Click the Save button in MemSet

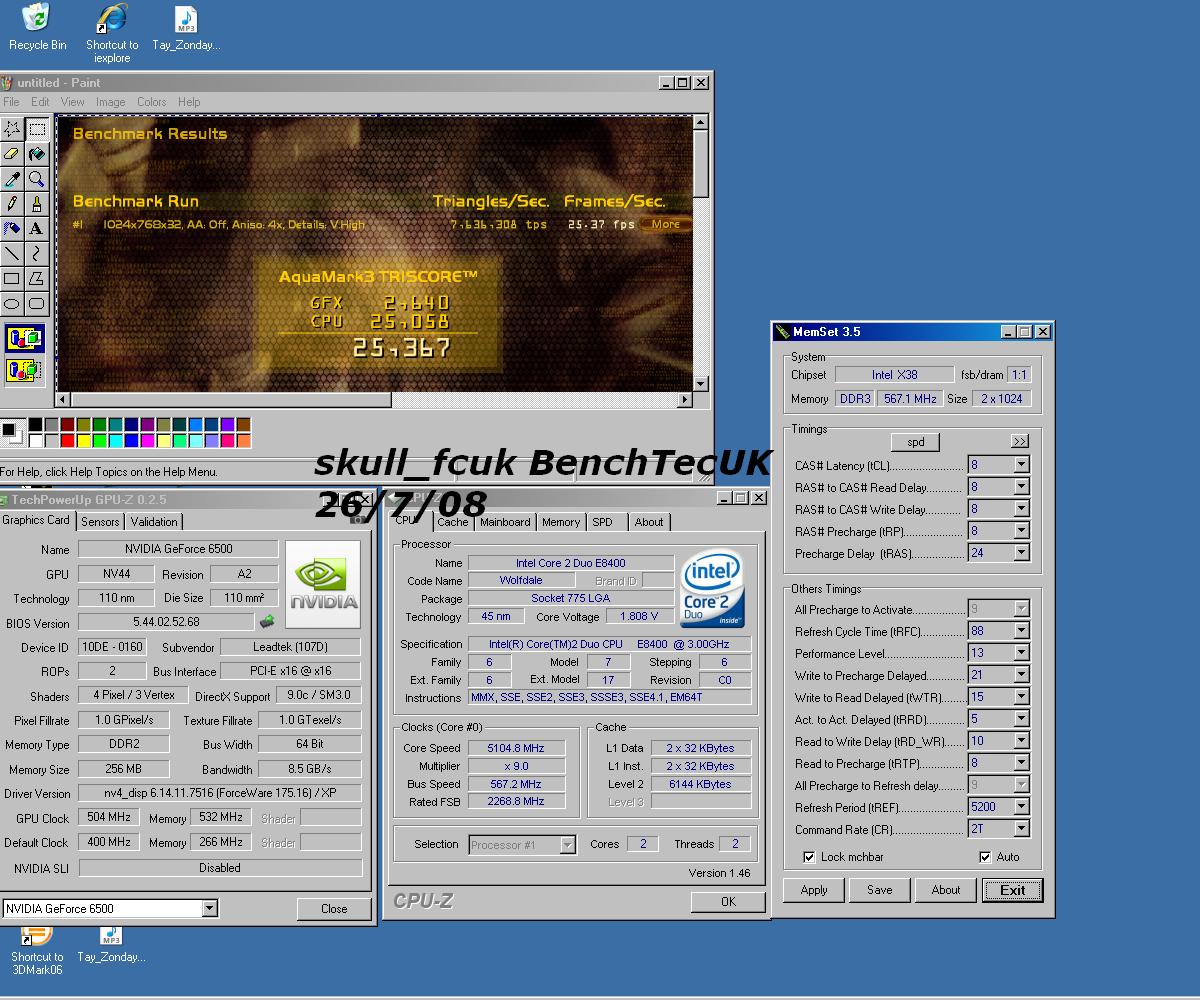pyautogui.click(x=880, y=890)
